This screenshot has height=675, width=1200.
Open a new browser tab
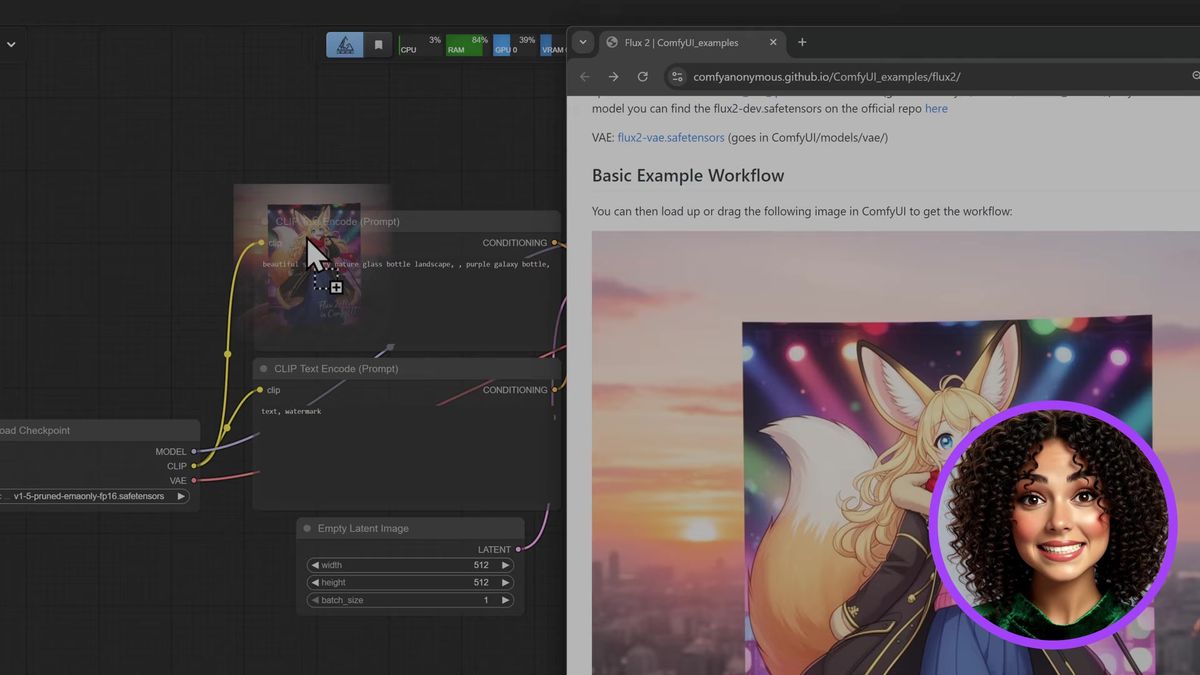pyautogui.click(x=802, y=42)
